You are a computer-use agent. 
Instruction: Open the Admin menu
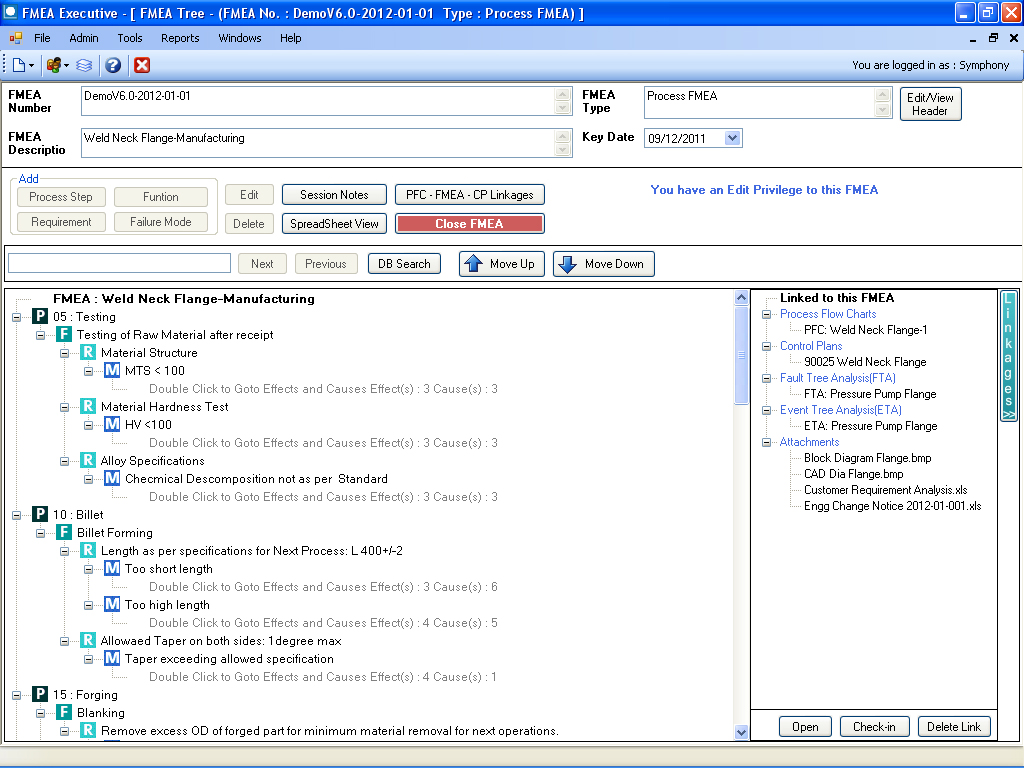84,38
